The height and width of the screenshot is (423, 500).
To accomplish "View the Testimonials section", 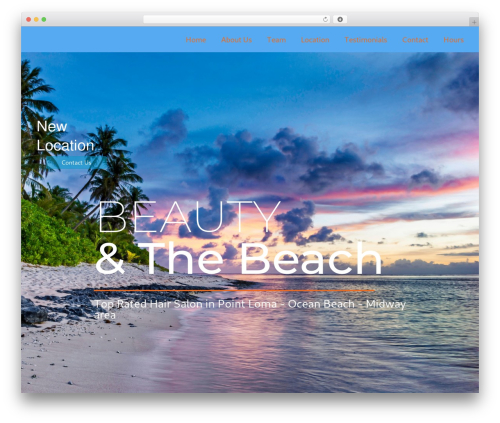I will point(366,40).
